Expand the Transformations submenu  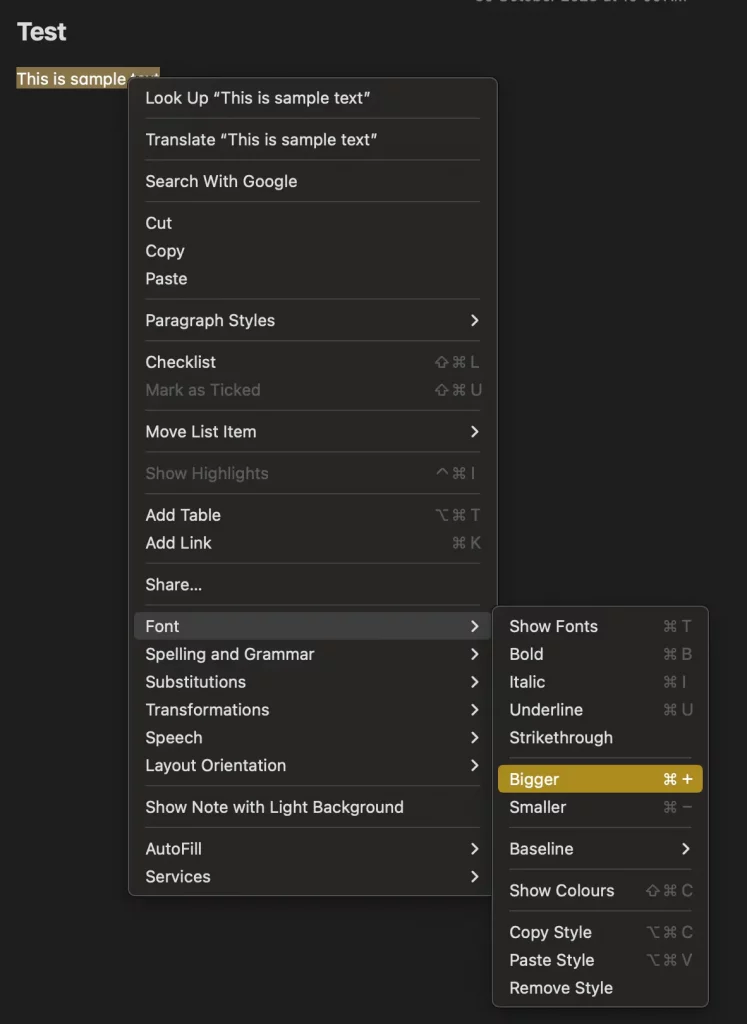click(313, 710)
